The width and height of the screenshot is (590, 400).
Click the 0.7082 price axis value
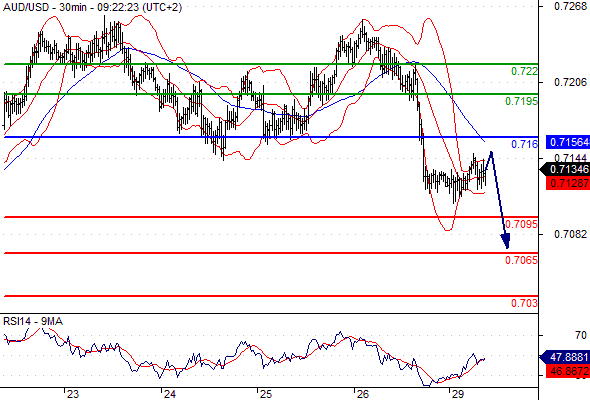[x=570, y=234]
